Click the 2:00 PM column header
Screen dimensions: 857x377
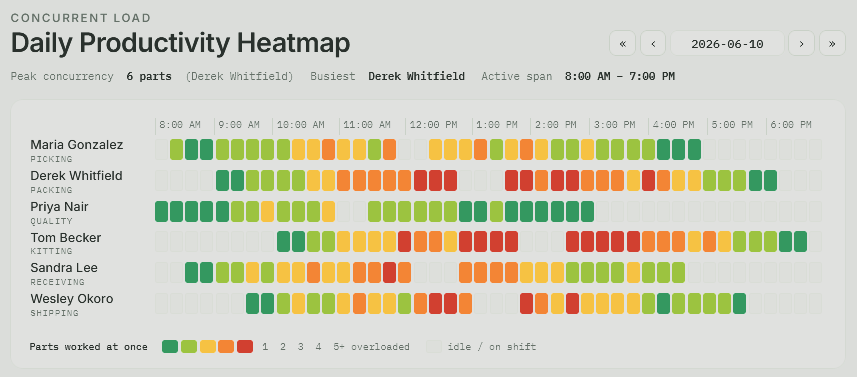(x=555, y=125)
